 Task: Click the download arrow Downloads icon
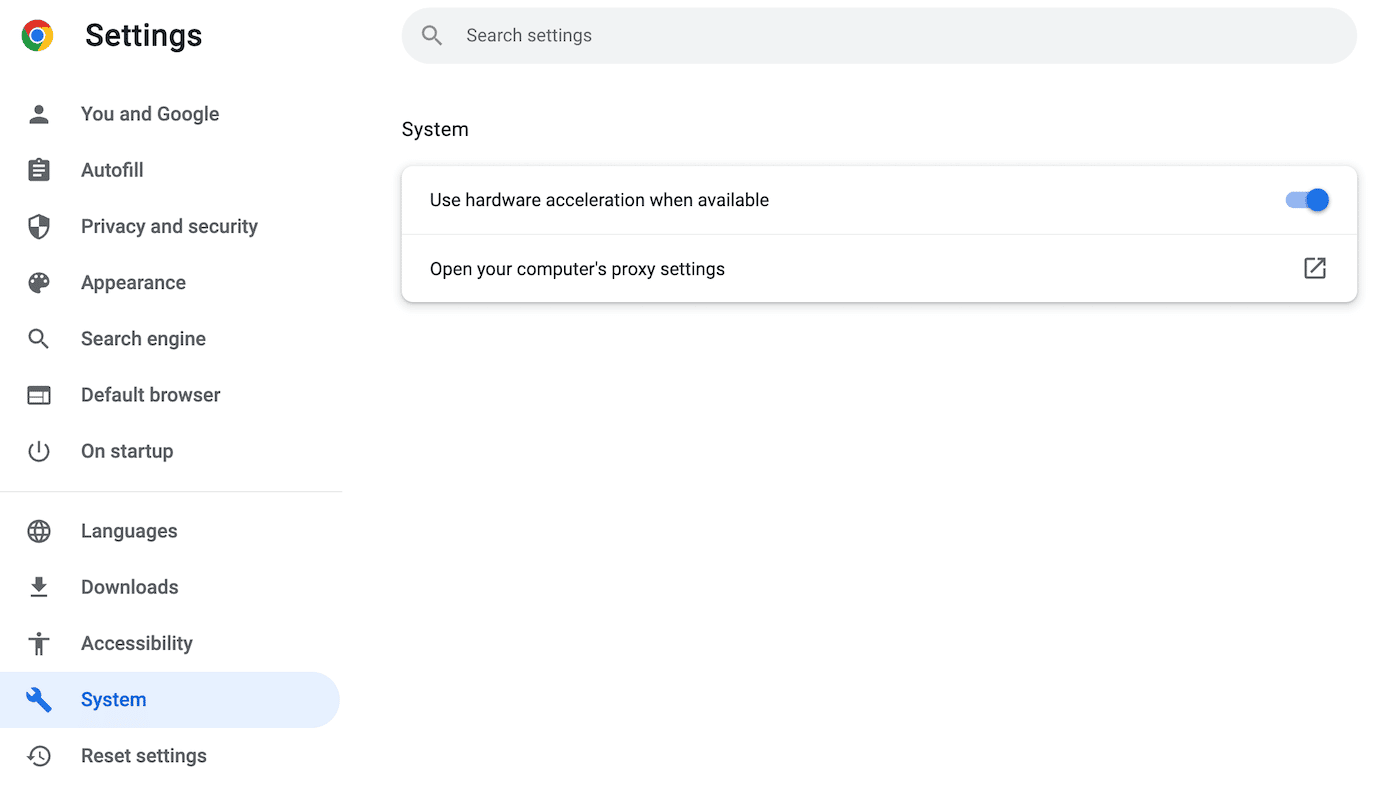pyautogui.click(x=39, y=587)
